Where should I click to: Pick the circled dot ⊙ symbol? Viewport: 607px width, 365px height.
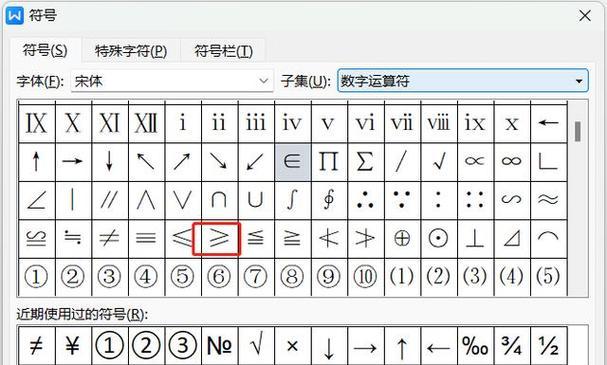[x=439, y=238]
